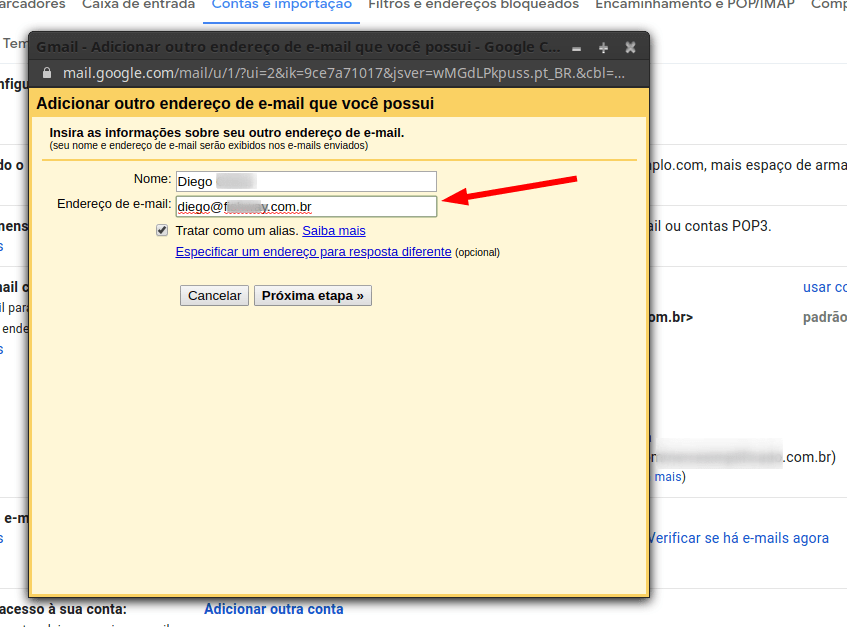This screenshot has width=847, height=627.
Task: Click the Nome input field
Action: tap(306, 181)
